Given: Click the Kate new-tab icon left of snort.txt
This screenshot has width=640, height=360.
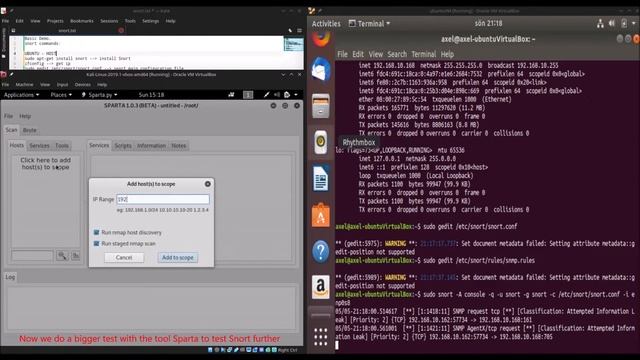Looking at the screenshot, I should pyautogui.click(x=13, y=31).
